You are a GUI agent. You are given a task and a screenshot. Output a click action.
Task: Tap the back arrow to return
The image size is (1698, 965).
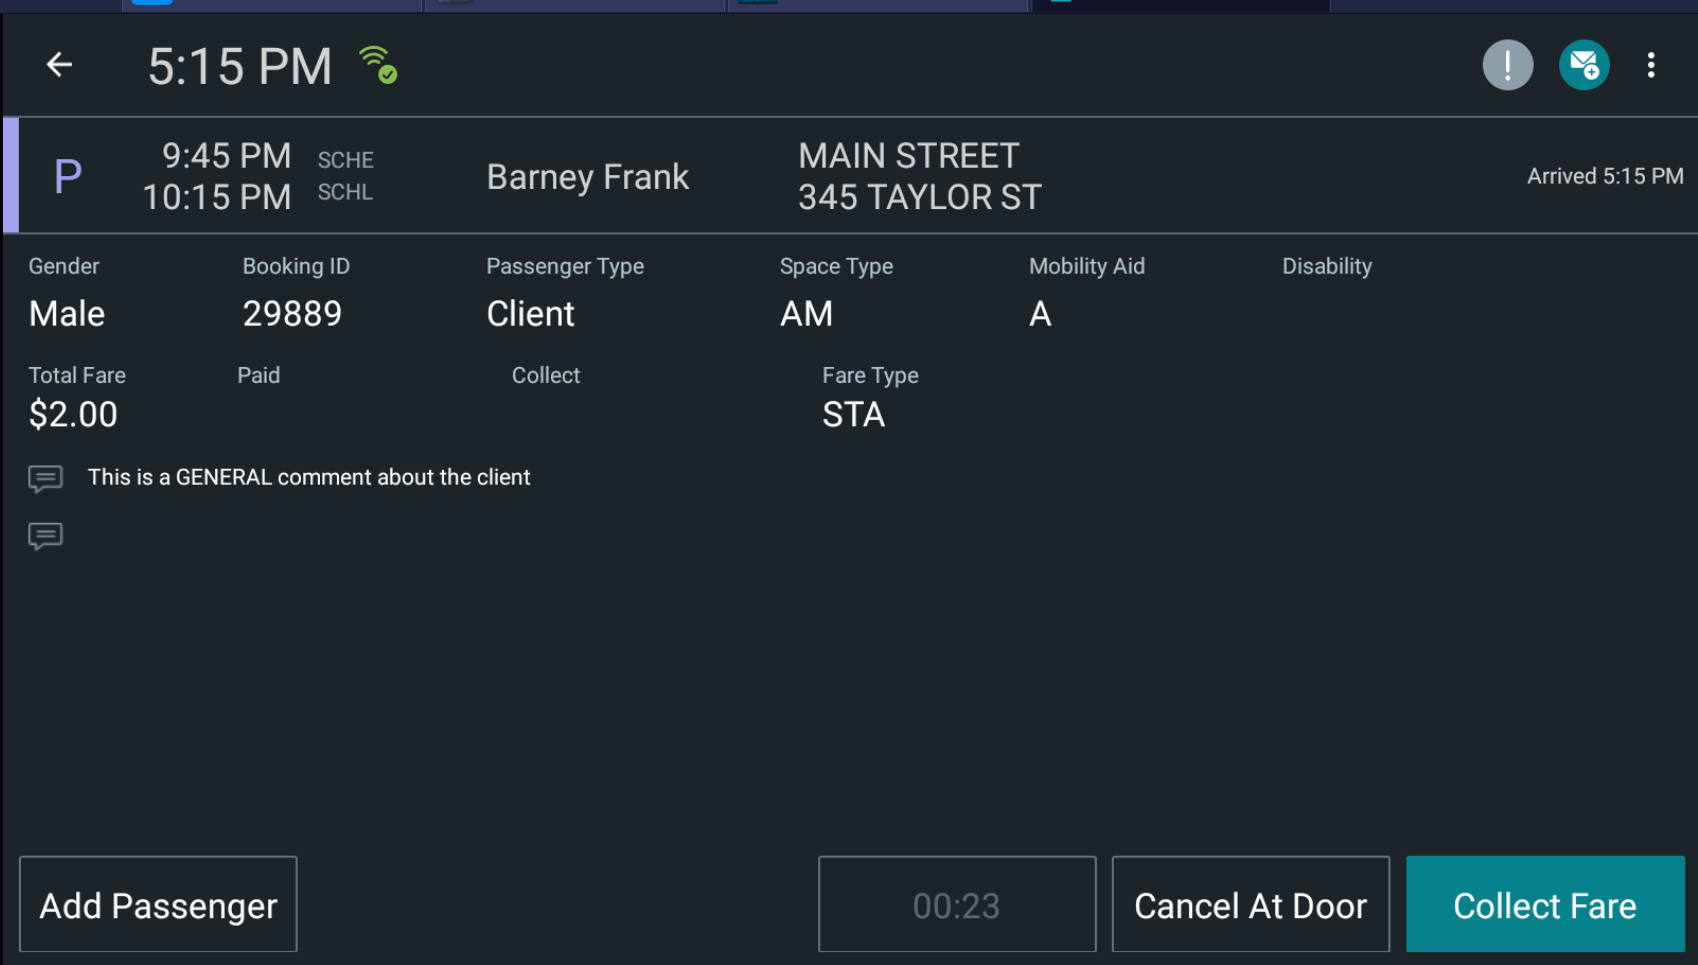(x=59, y=64)
